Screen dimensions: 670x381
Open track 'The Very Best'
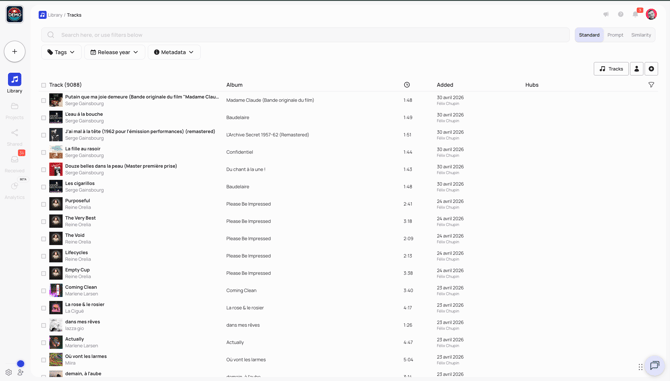coord(80,218)
